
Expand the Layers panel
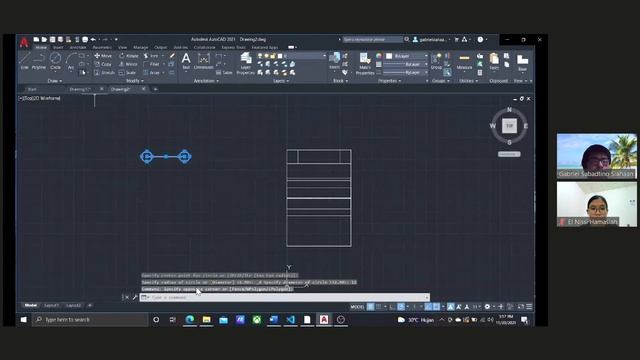coord(281,81)
